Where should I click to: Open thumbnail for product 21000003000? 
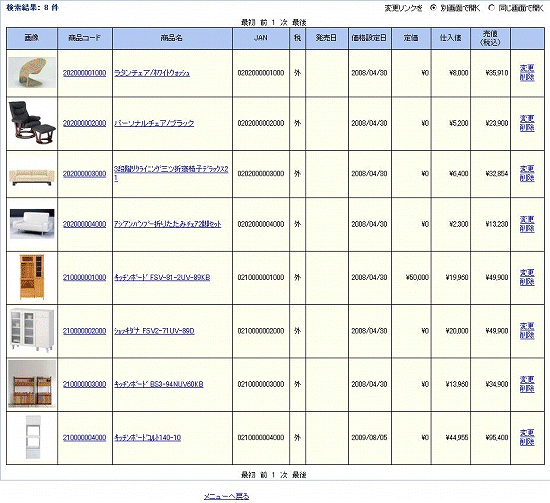click(32, 384)
